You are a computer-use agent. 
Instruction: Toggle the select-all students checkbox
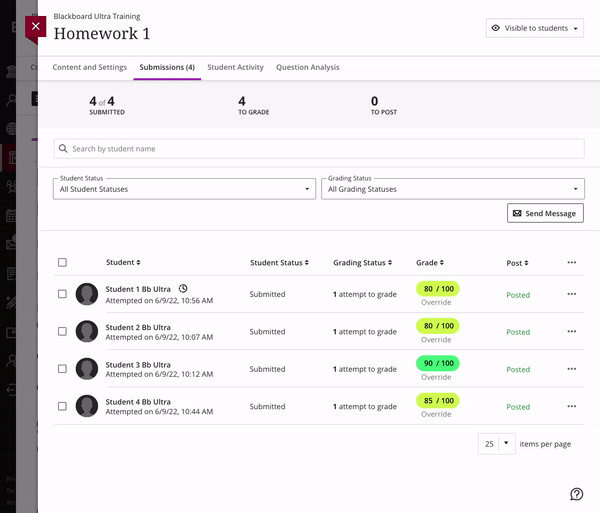pos(62,262)
